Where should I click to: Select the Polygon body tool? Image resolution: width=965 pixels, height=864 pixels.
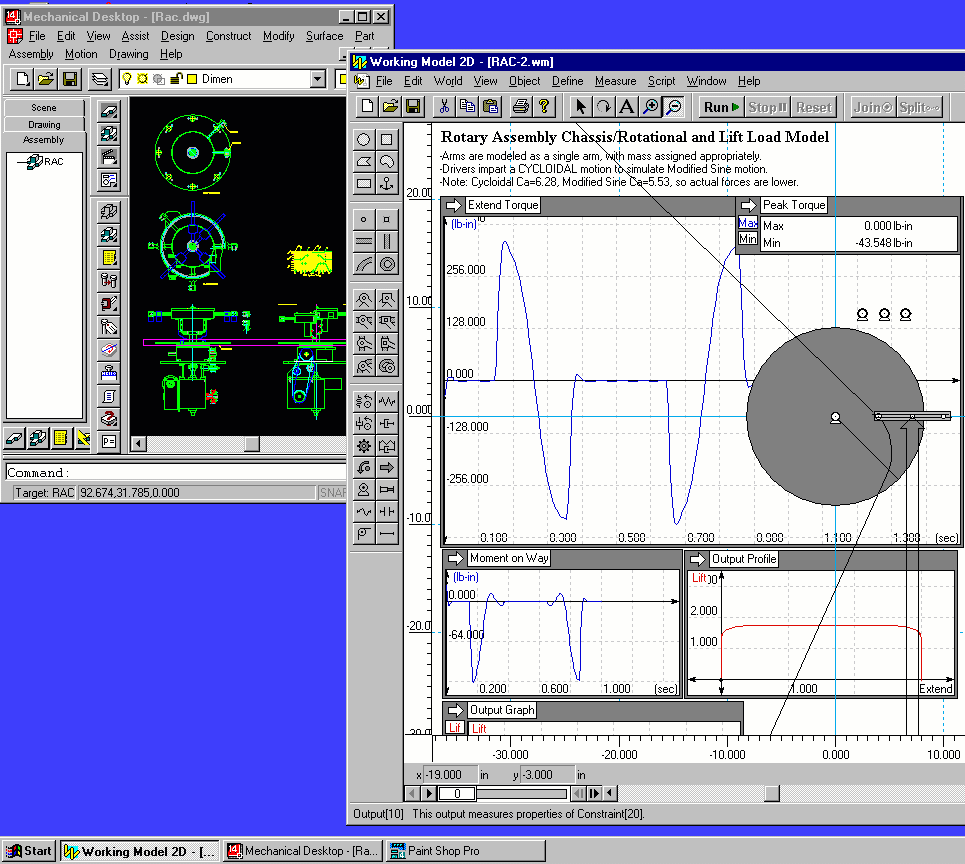[x=364, y=162]
